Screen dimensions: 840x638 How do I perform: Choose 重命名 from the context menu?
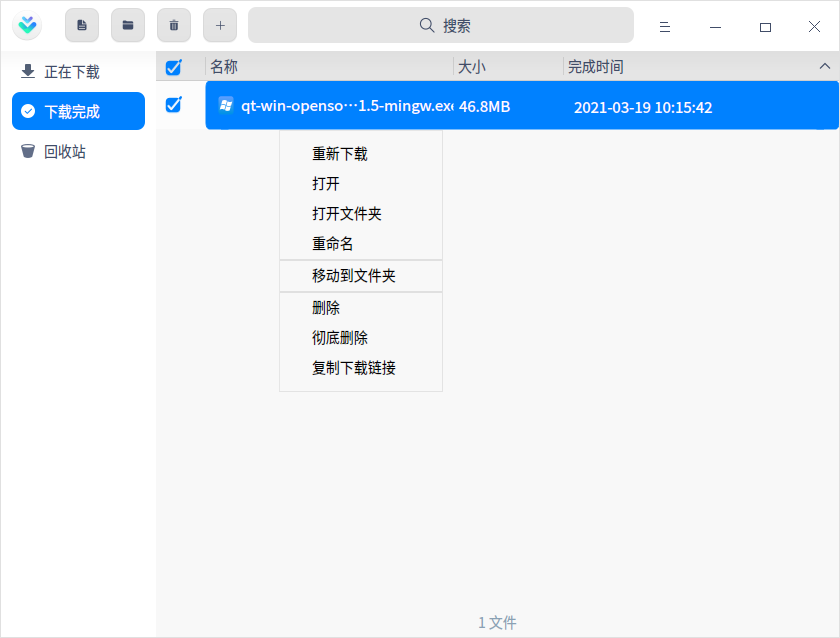point(361,244)
